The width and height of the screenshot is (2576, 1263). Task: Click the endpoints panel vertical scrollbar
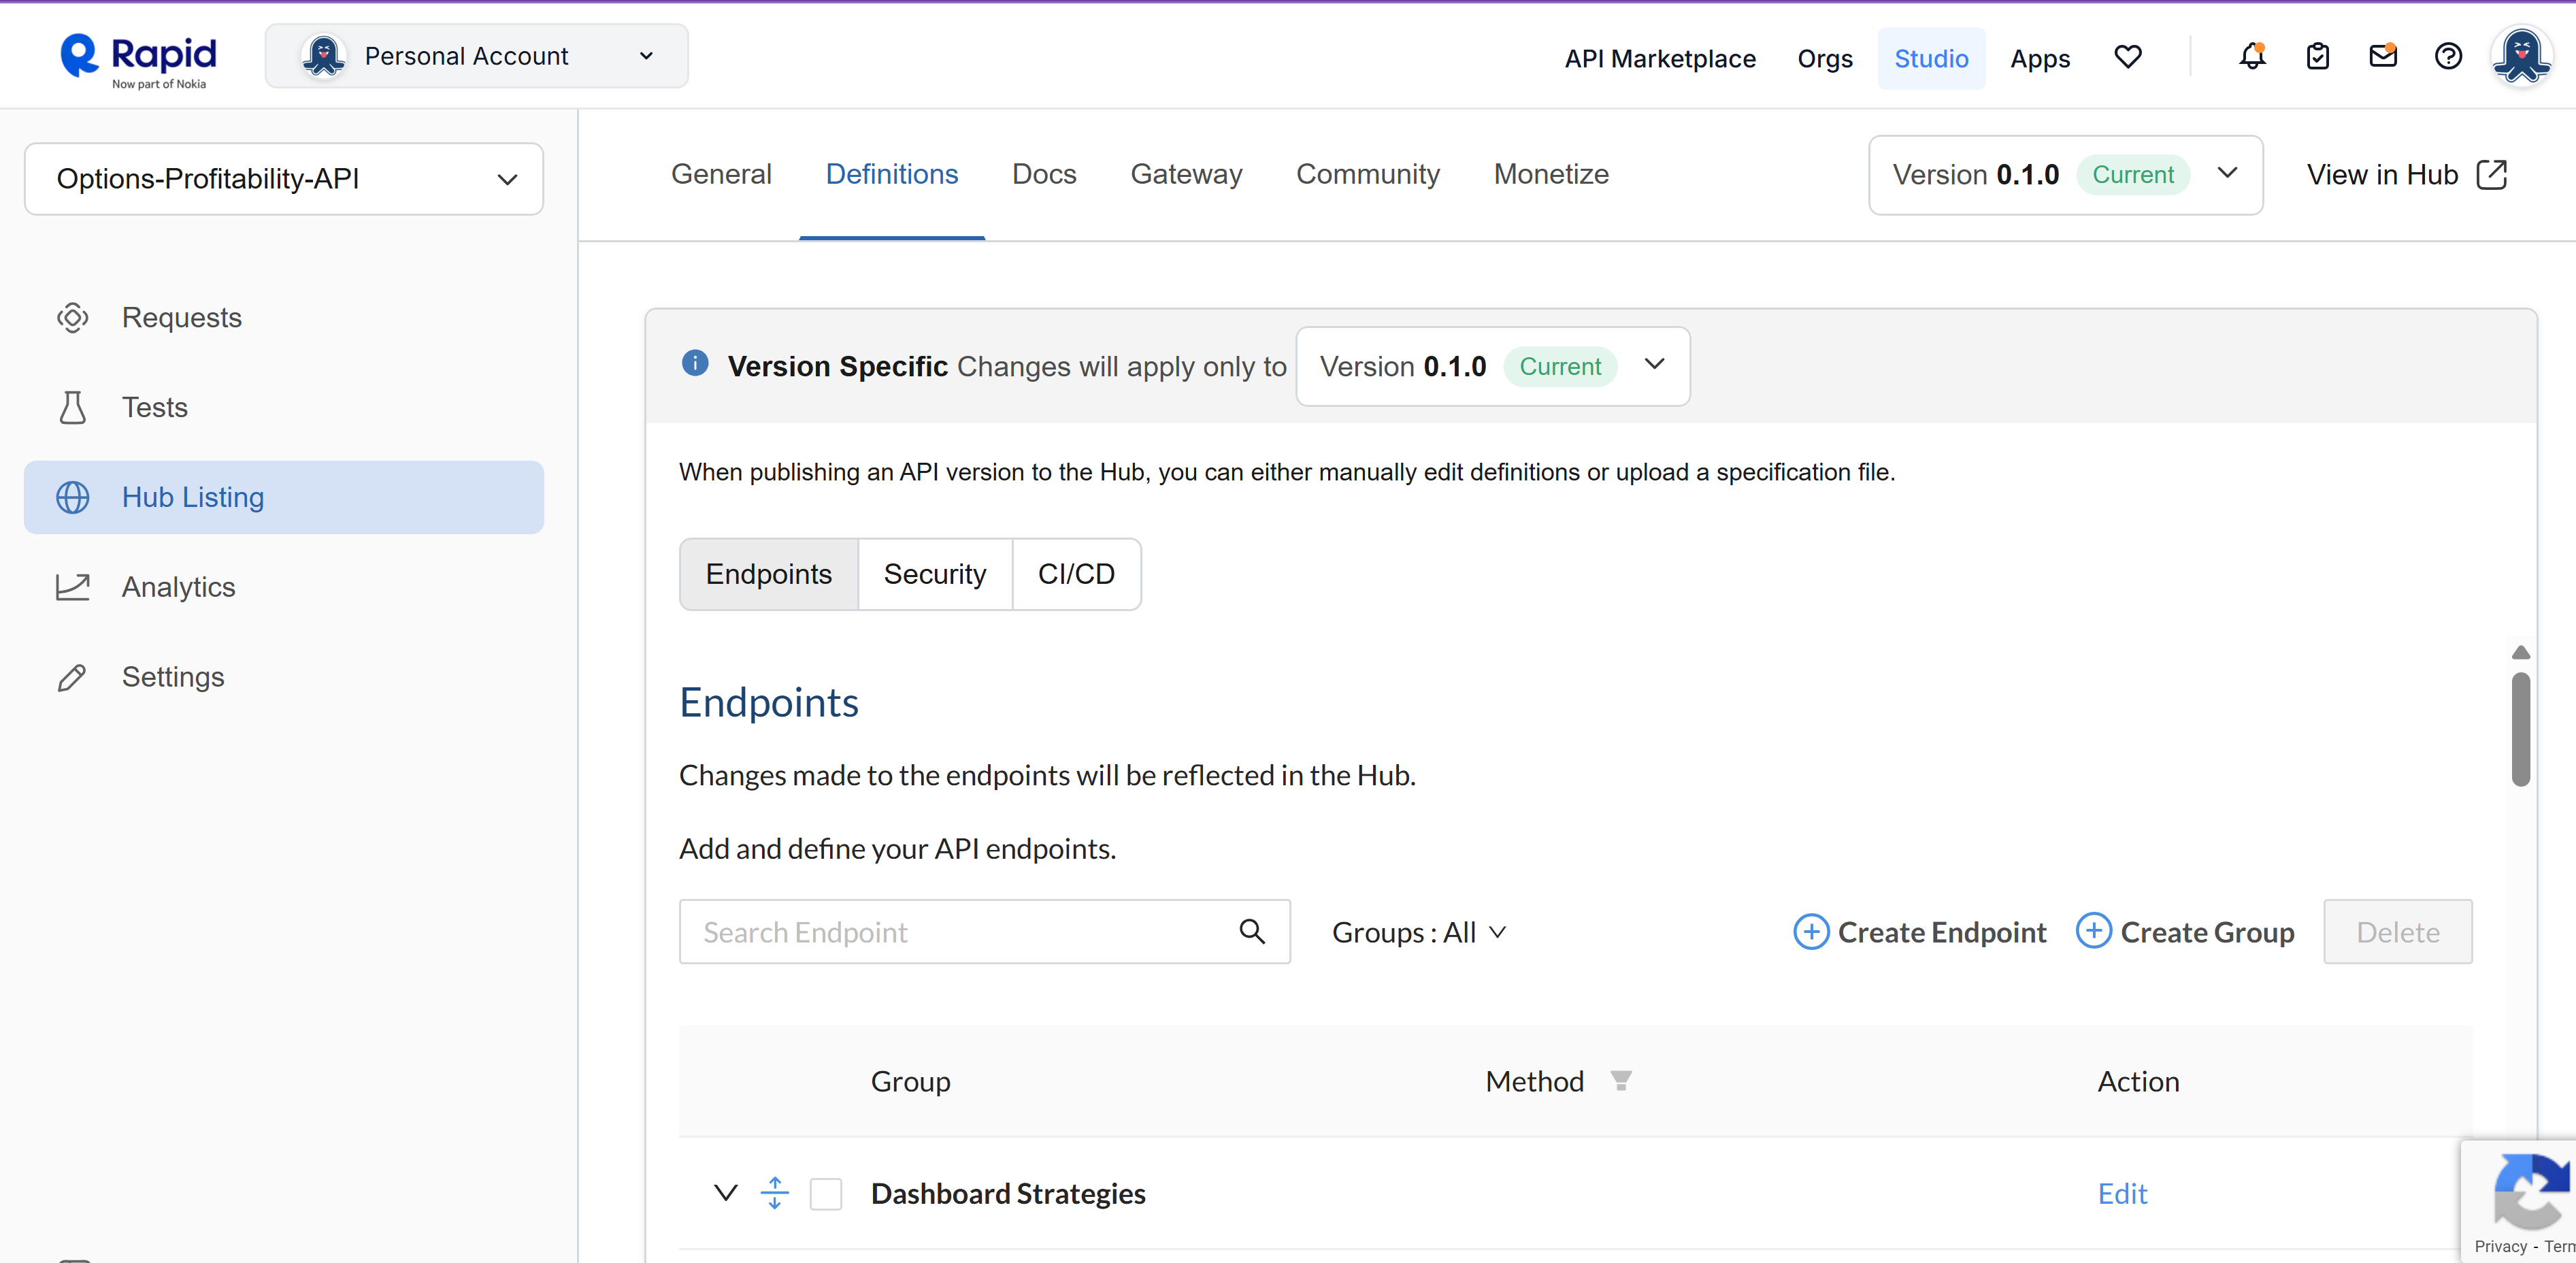pyautogui.click(x=2520, y=728)
